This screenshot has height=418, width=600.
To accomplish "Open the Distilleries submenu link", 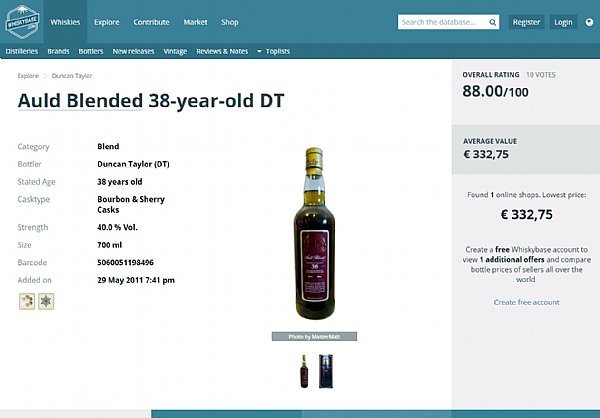I will coord(22,51).
